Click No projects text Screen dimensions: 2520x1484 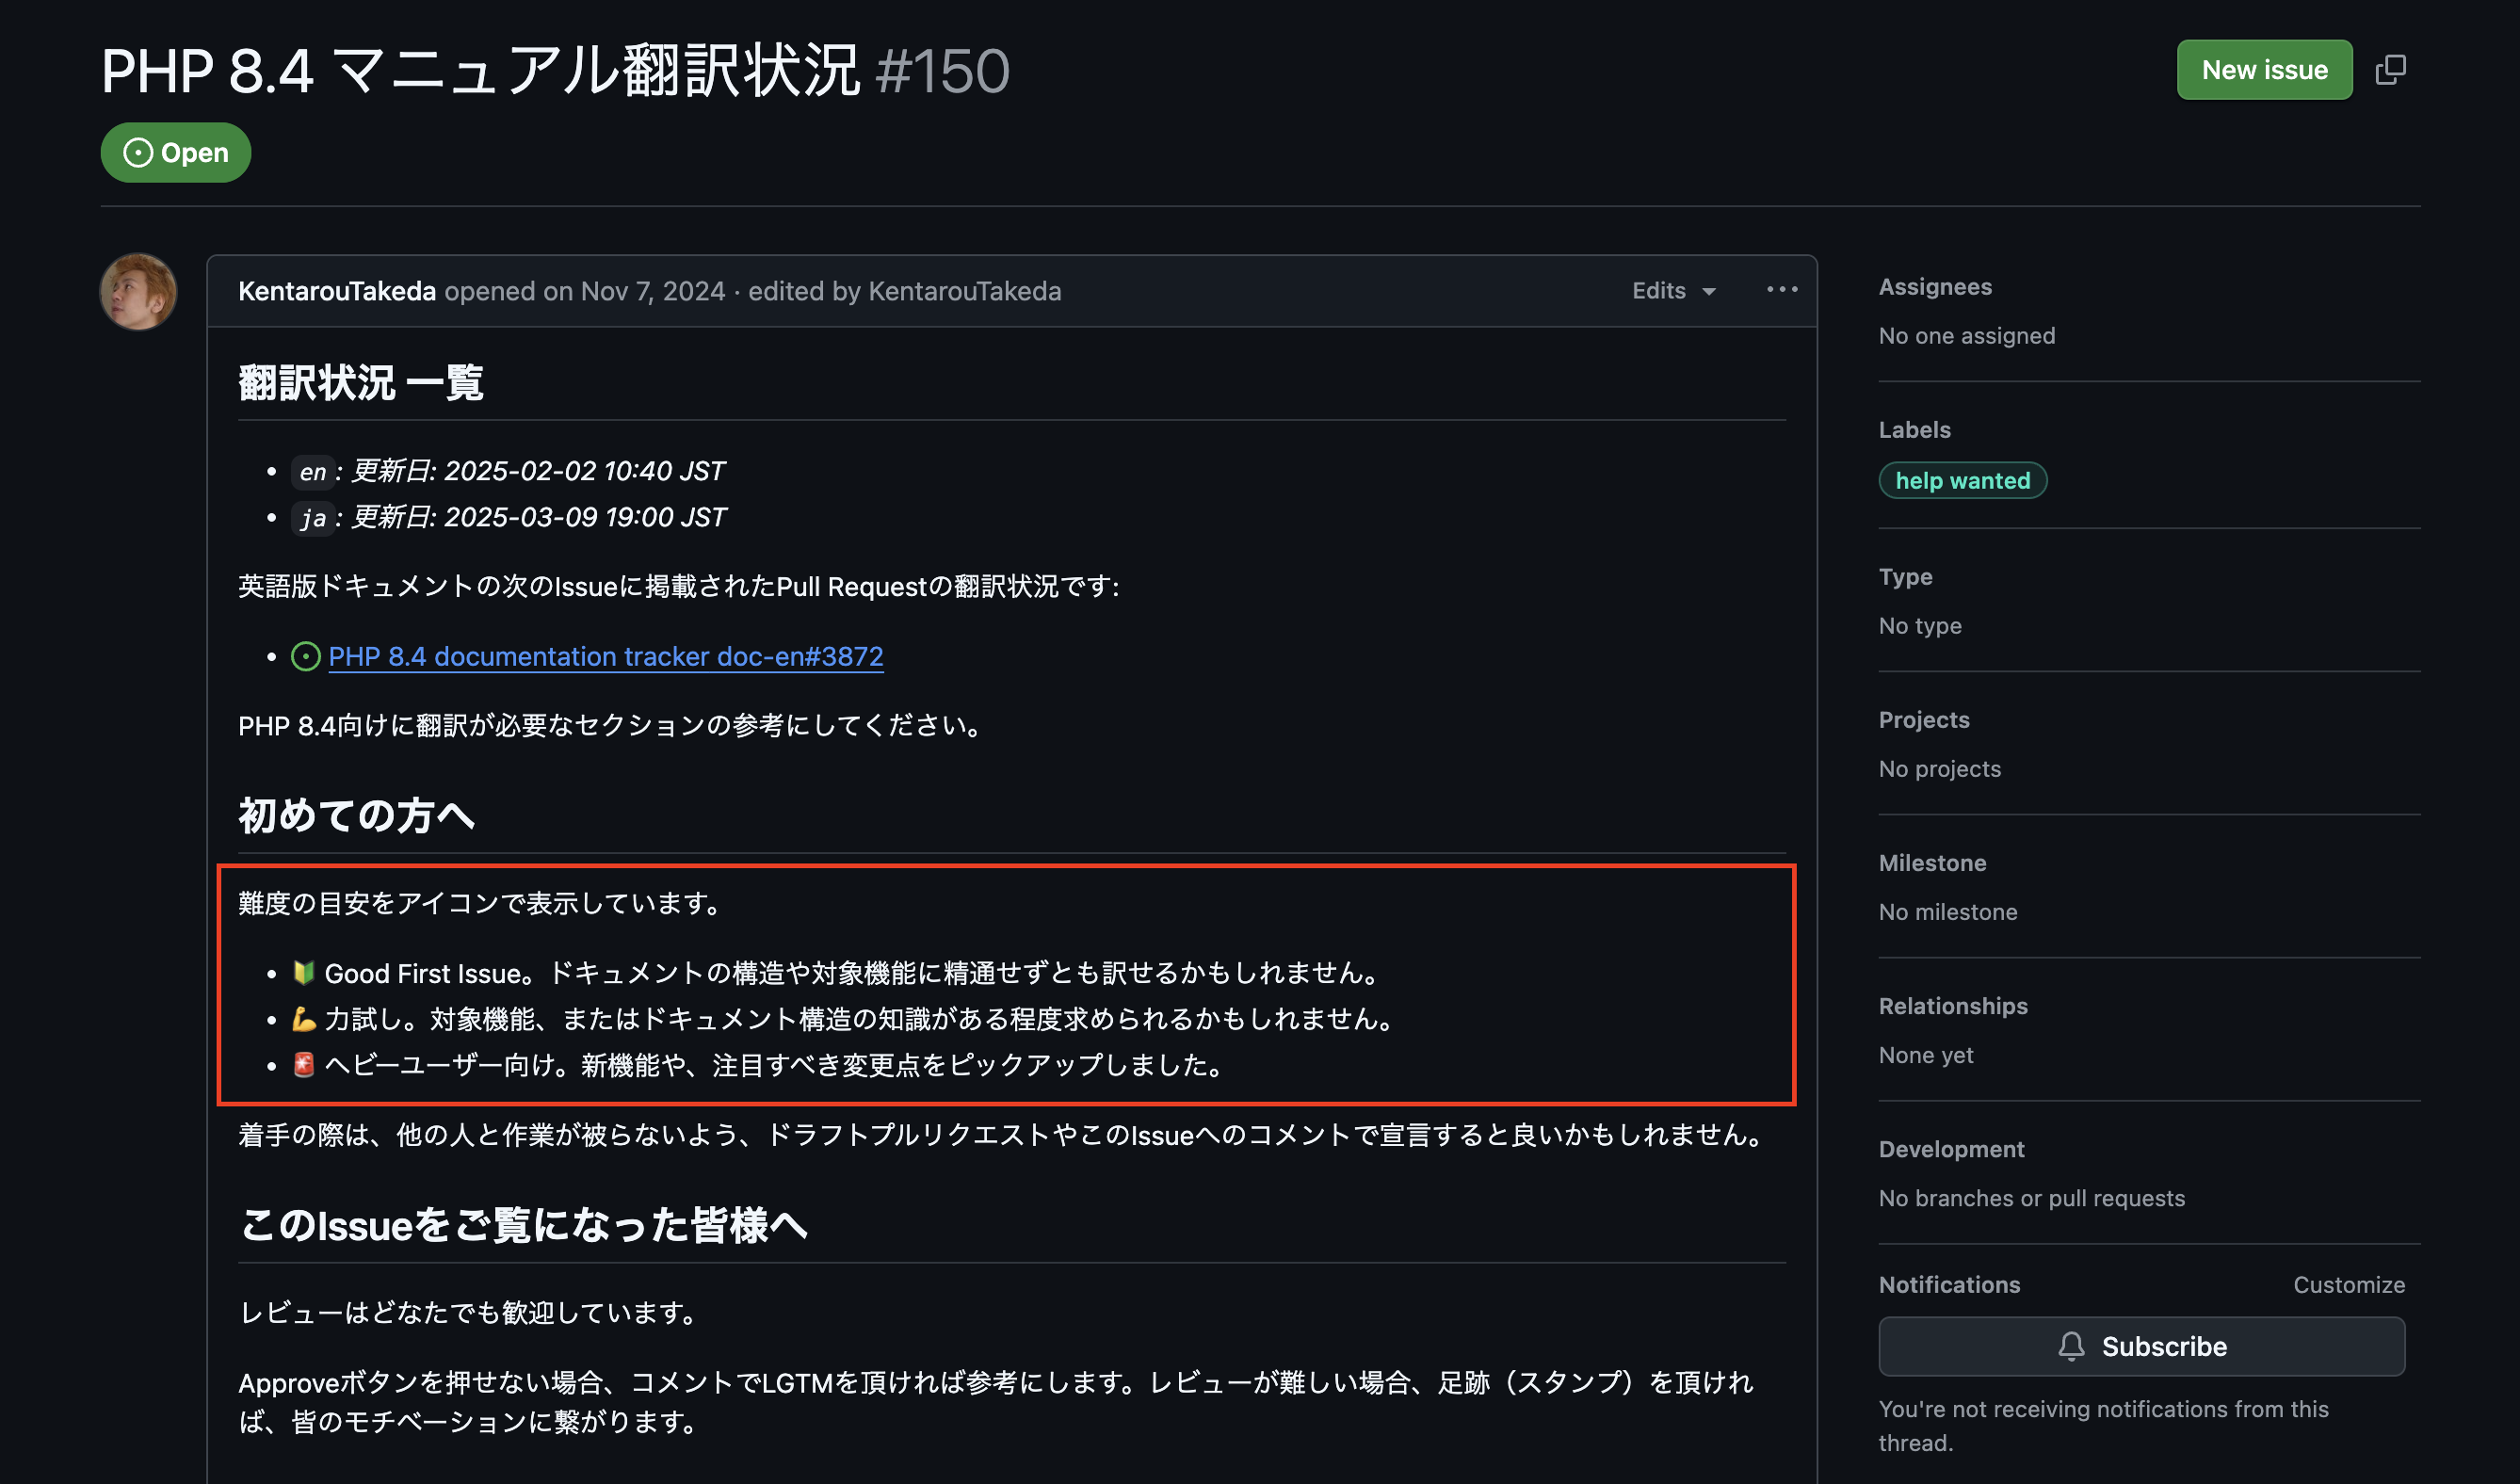tap(1940, 769)
